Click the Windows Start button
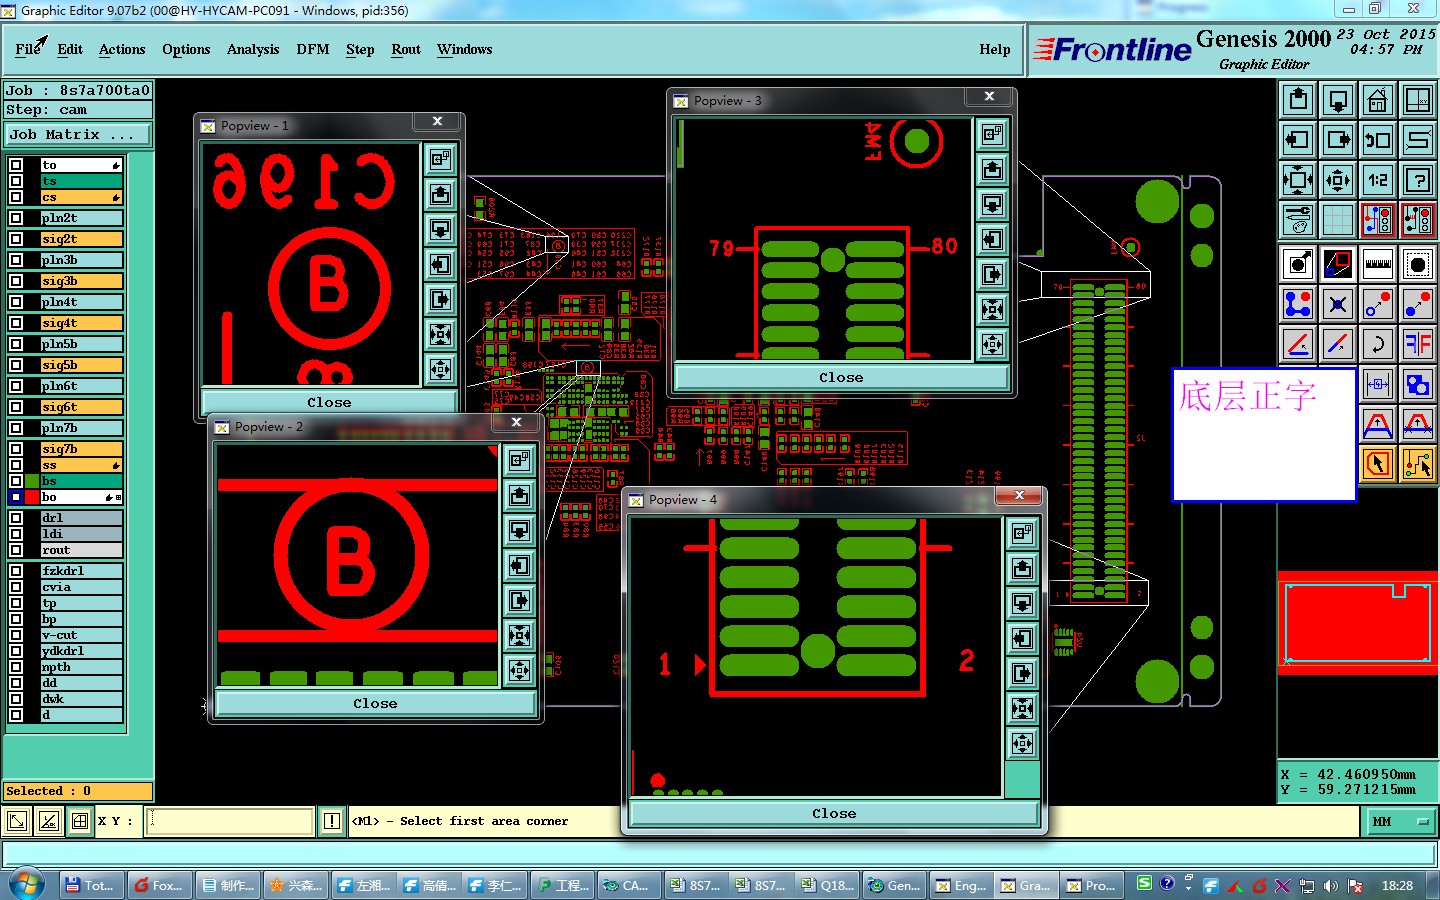1440x900 pixels. click(26, 885)
